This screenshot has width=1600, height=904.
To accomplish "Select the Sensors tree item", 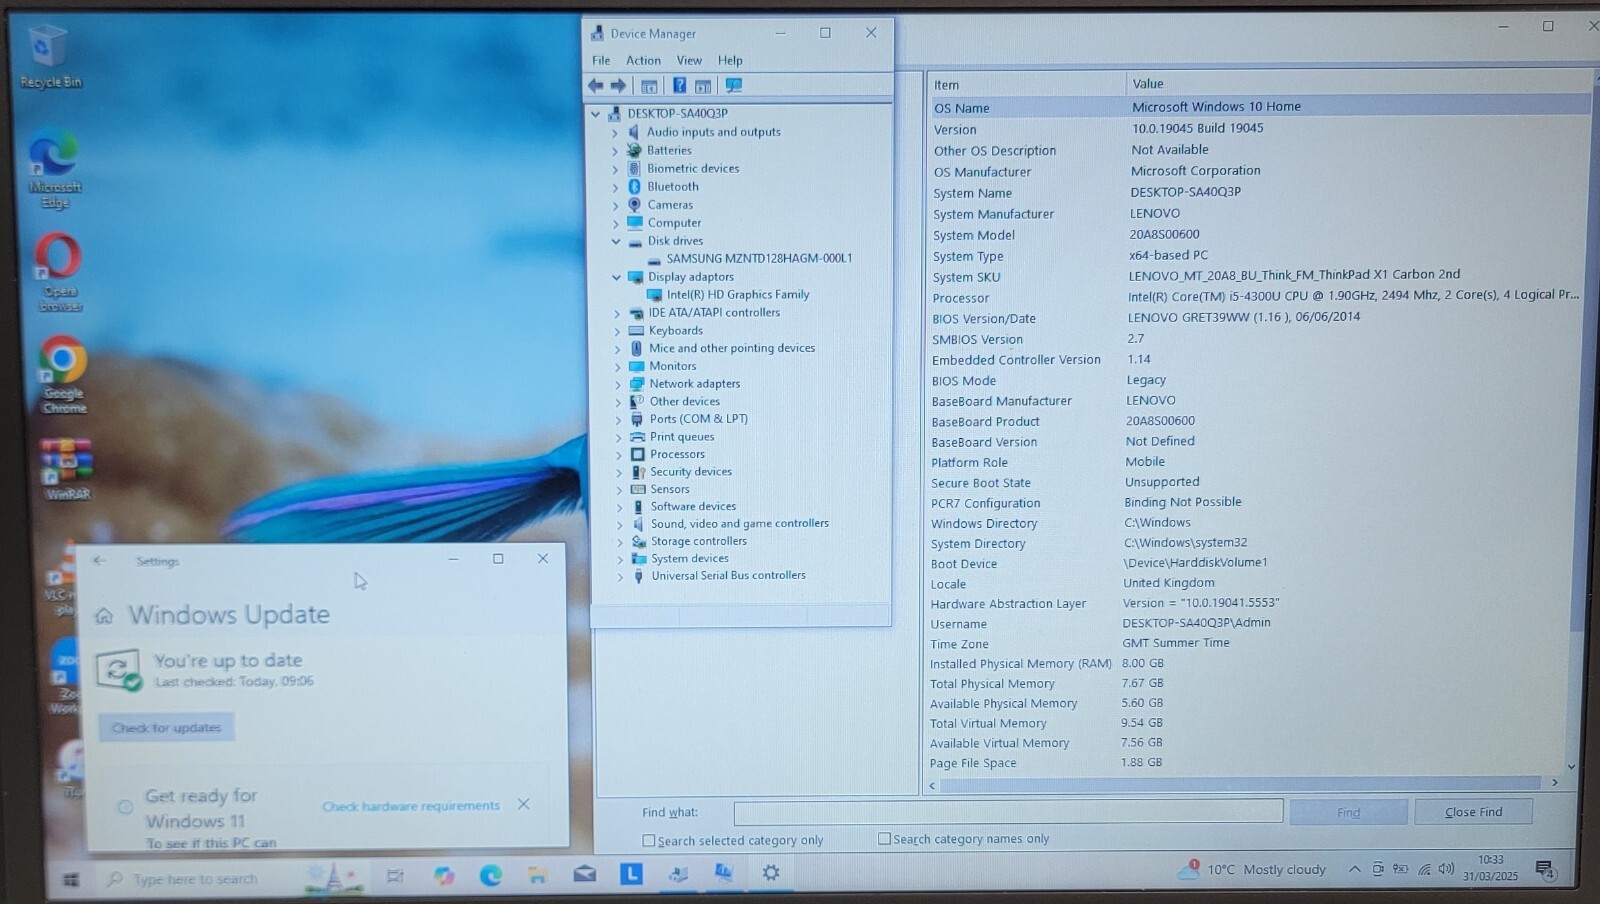I will pyautogui.click(x=670, y=490).
